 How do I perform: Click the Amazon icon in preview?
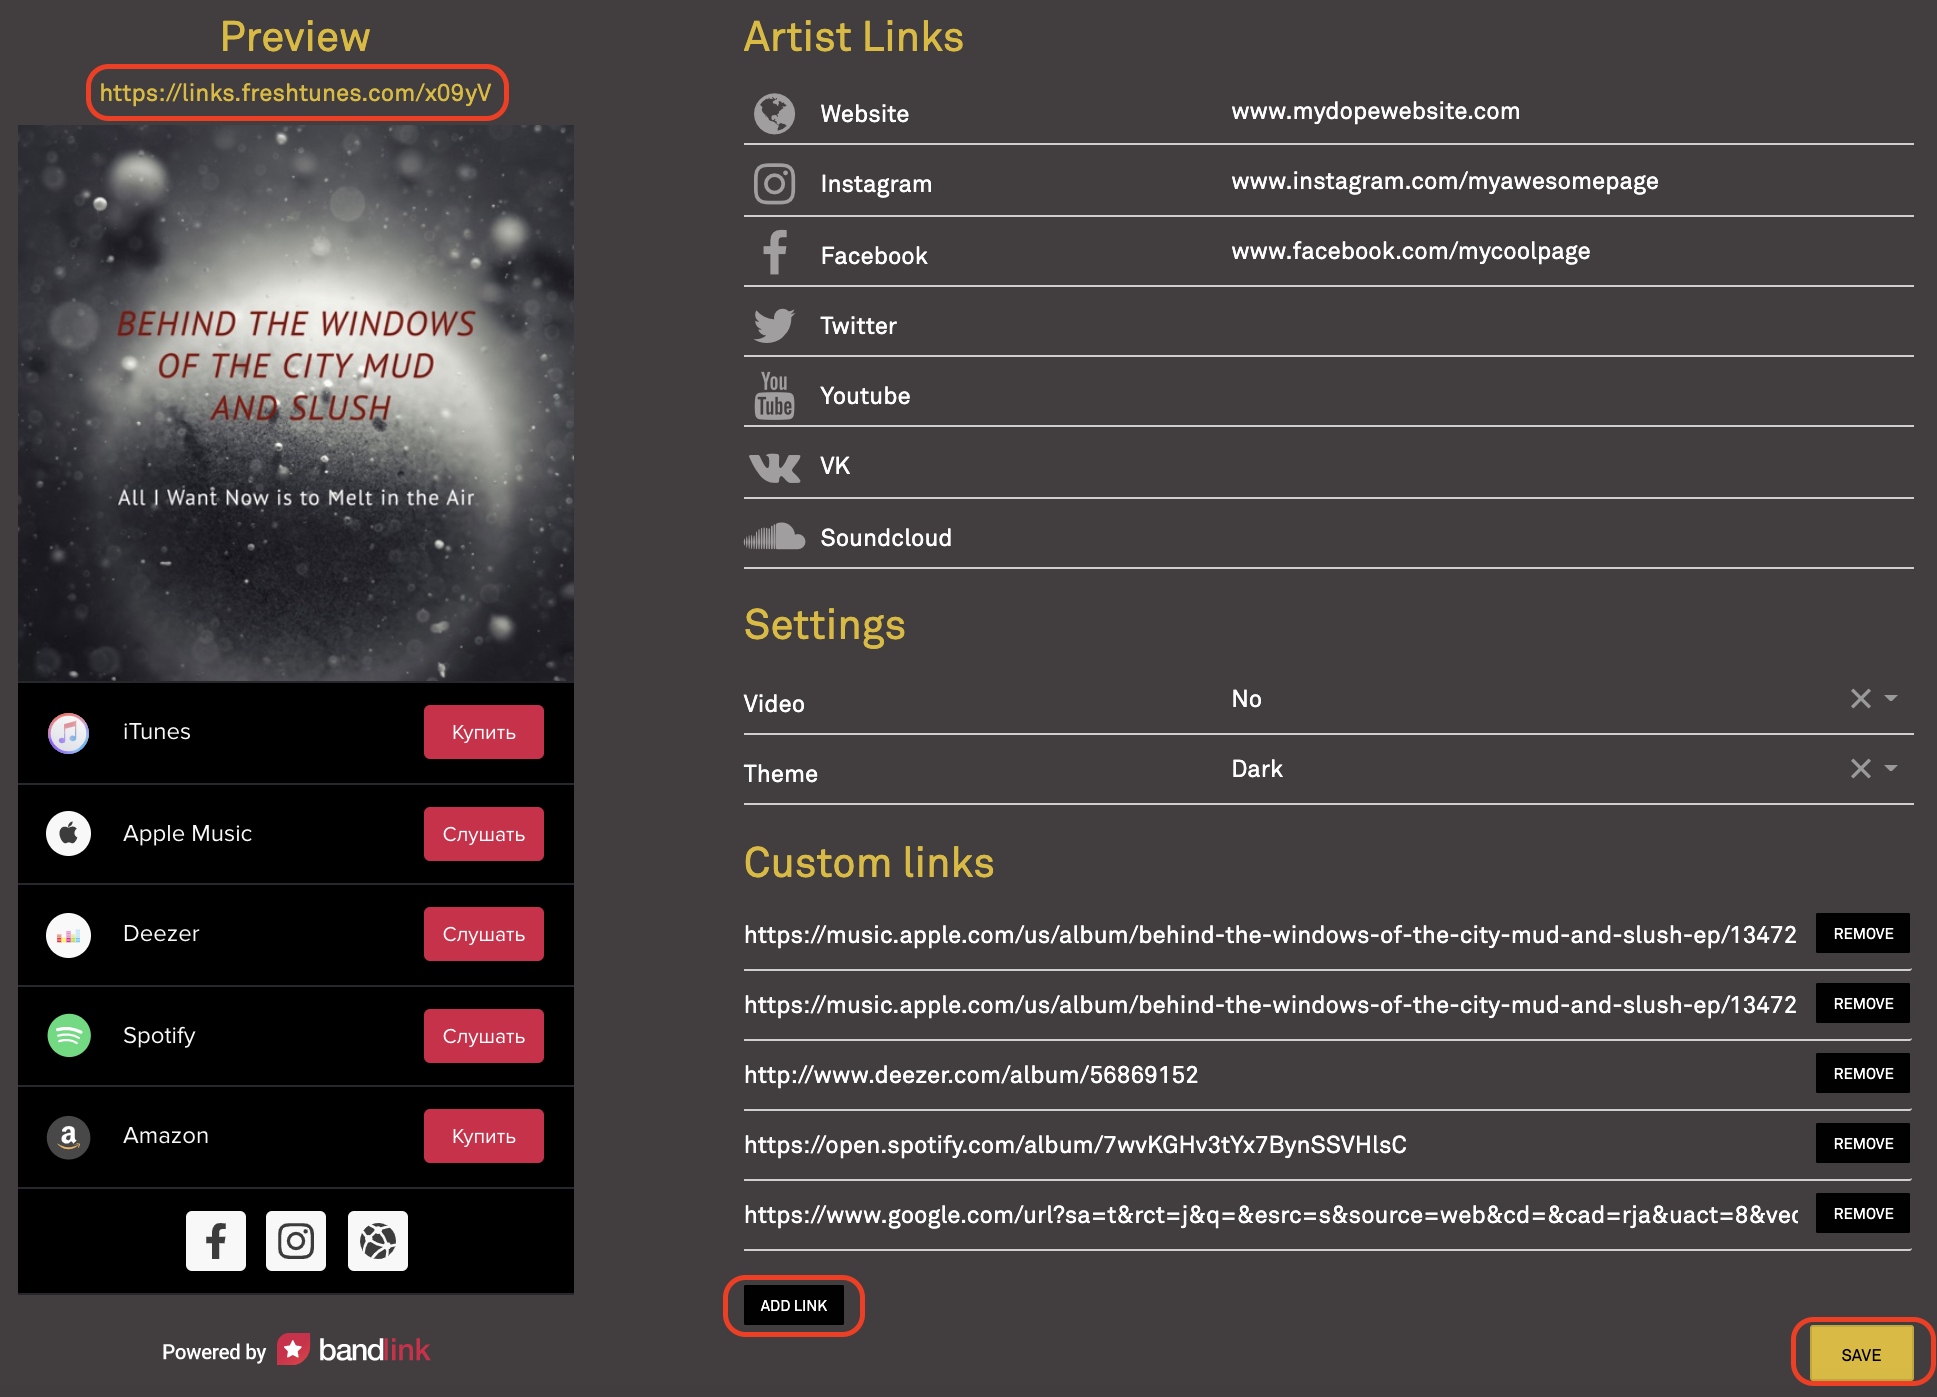(x=69, y=1137)
